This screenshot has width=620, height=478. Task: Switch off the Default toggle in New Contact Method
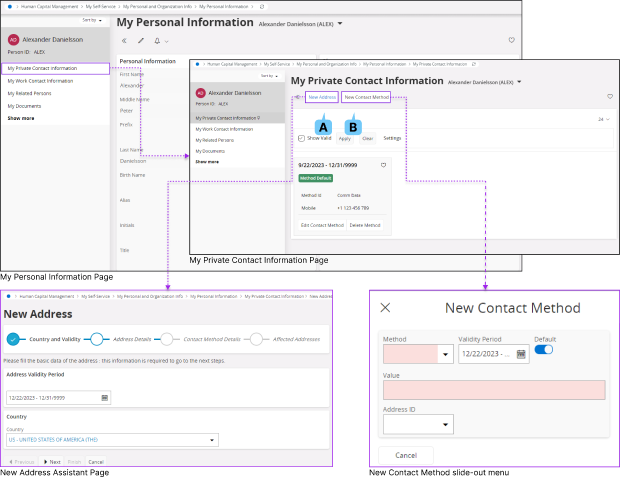coord(544,350)
